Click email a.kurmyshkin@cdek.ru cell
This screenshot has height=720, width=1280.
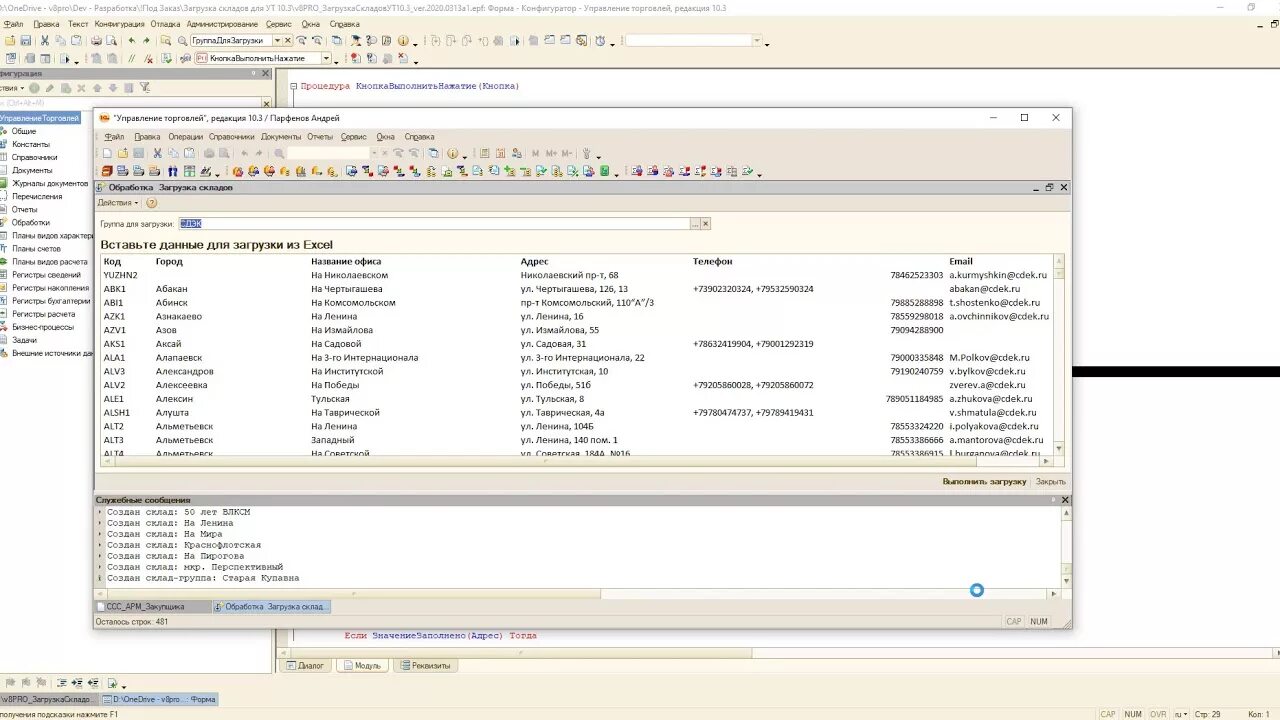pyautogui.click(x=998, y=275)
